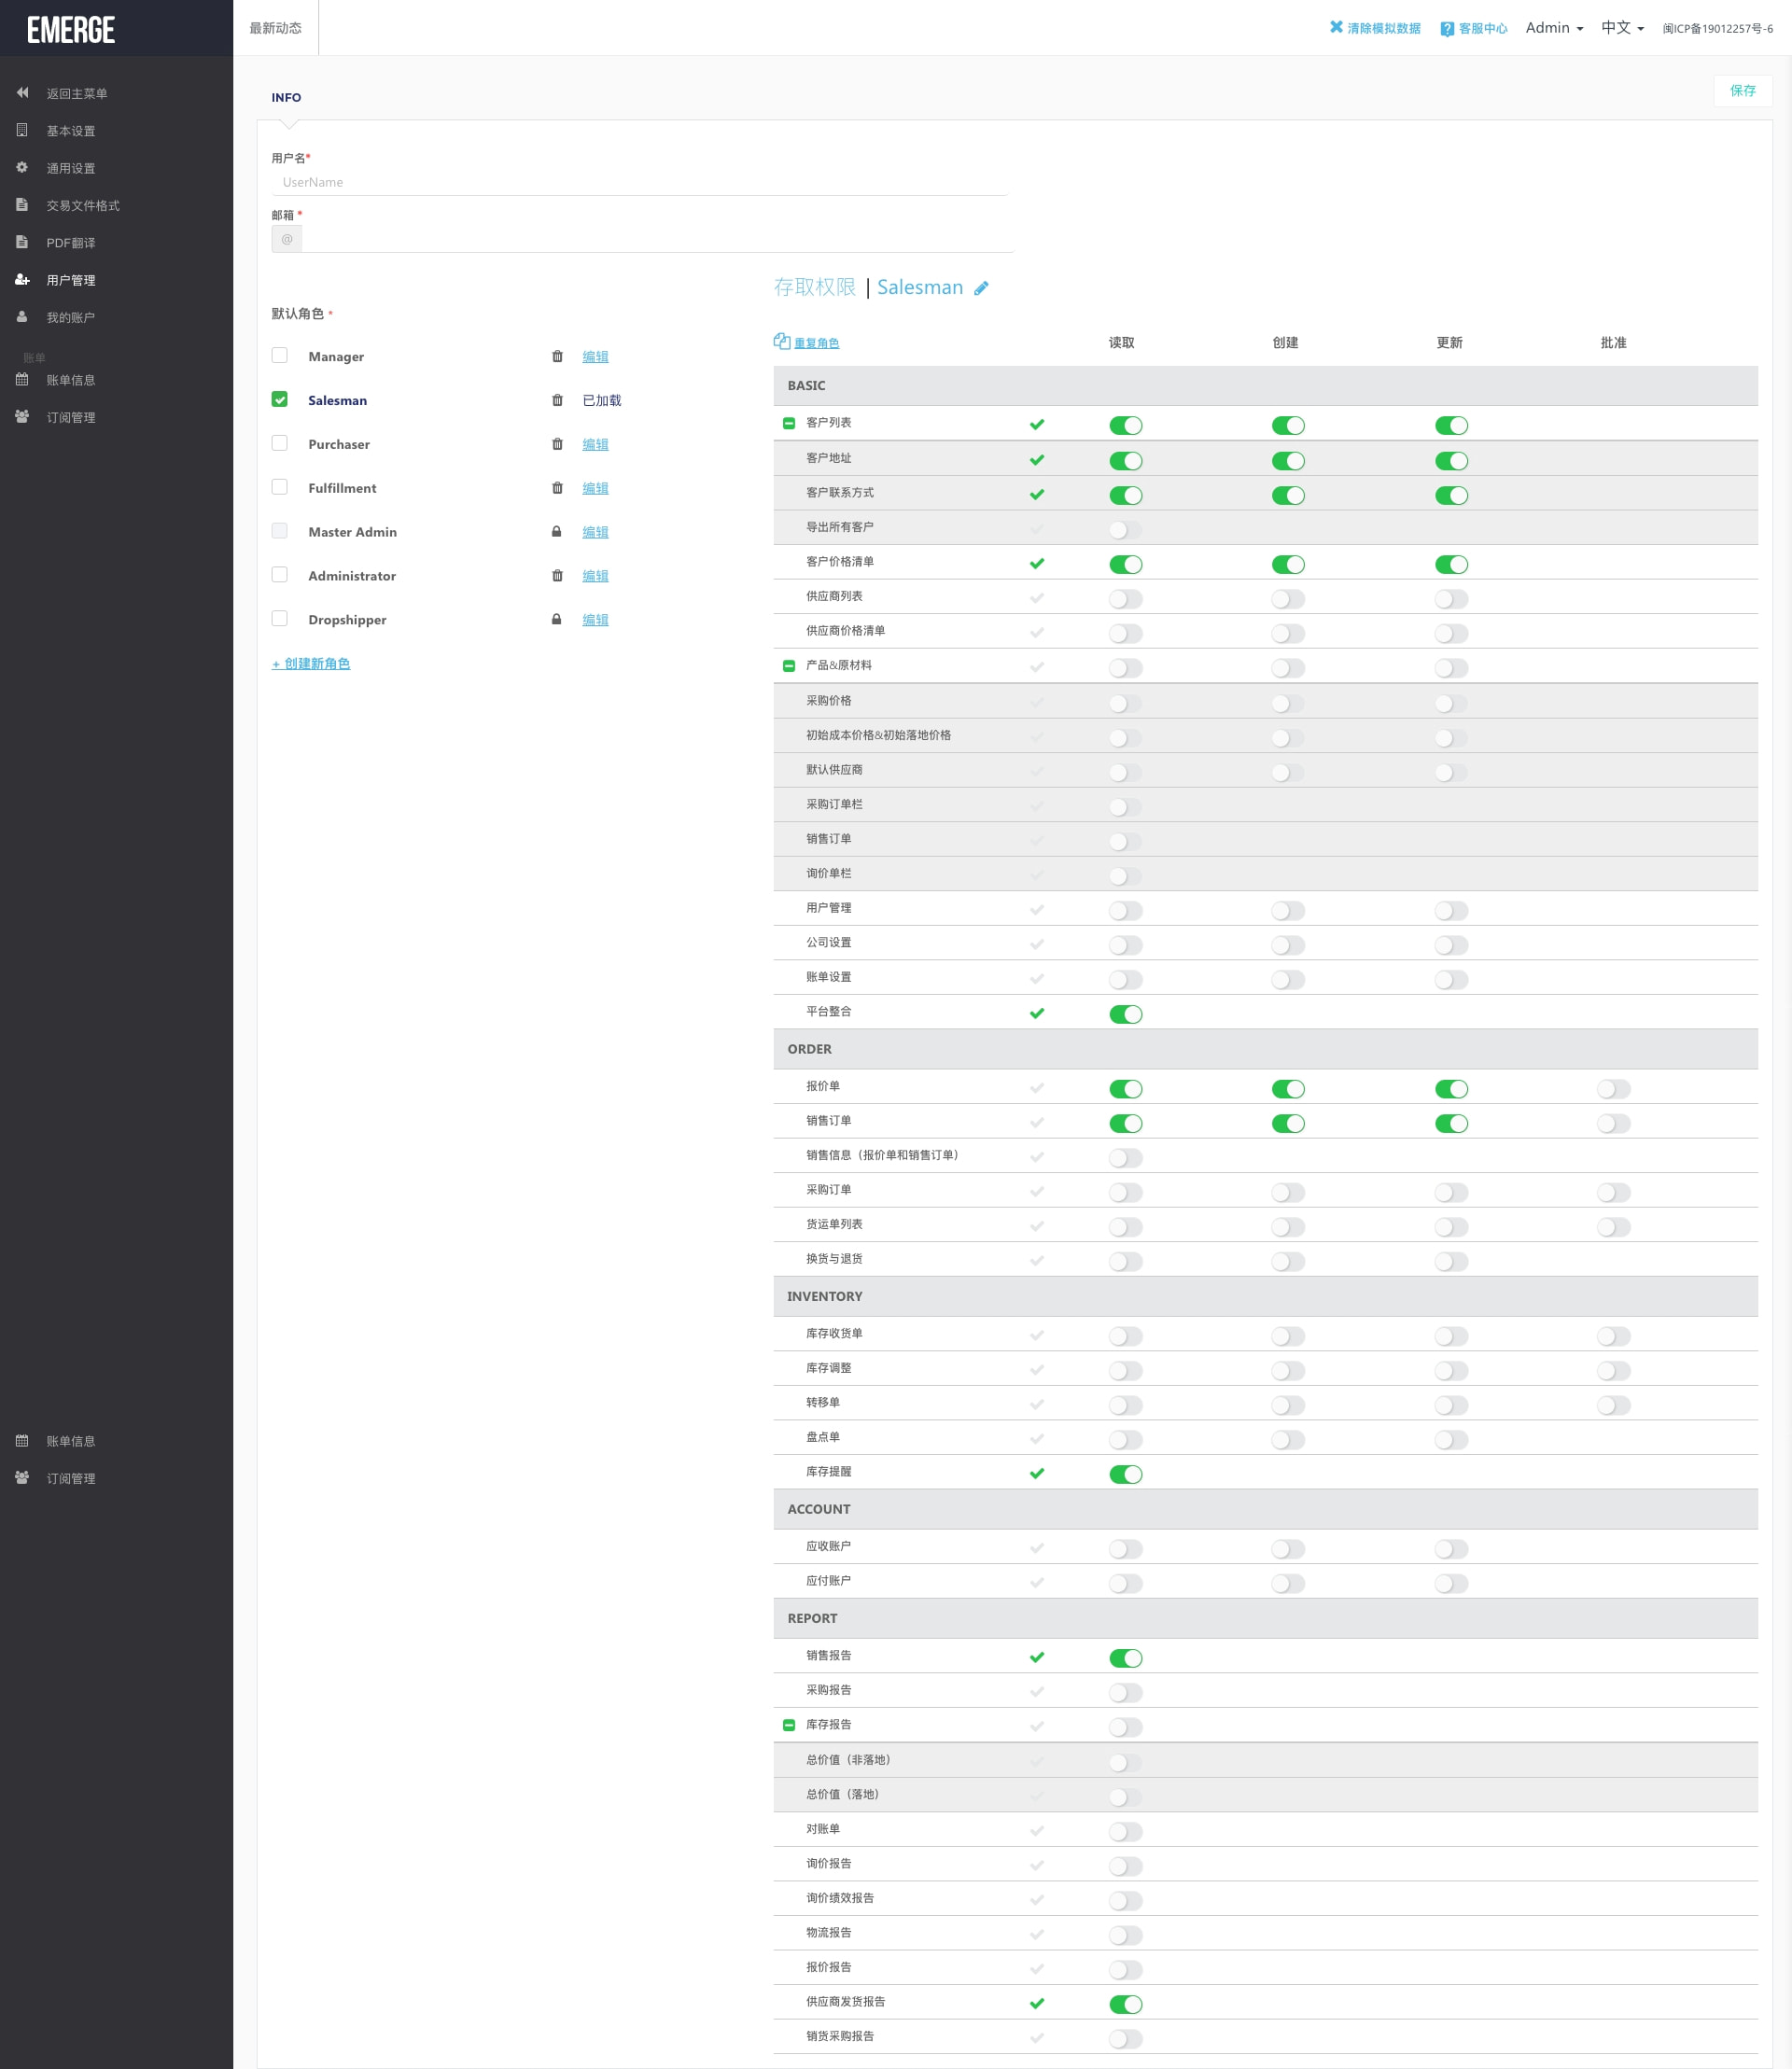Click the 邮箱 email input field
This screenshot has height=2069, width=1792.
point(657,239)
